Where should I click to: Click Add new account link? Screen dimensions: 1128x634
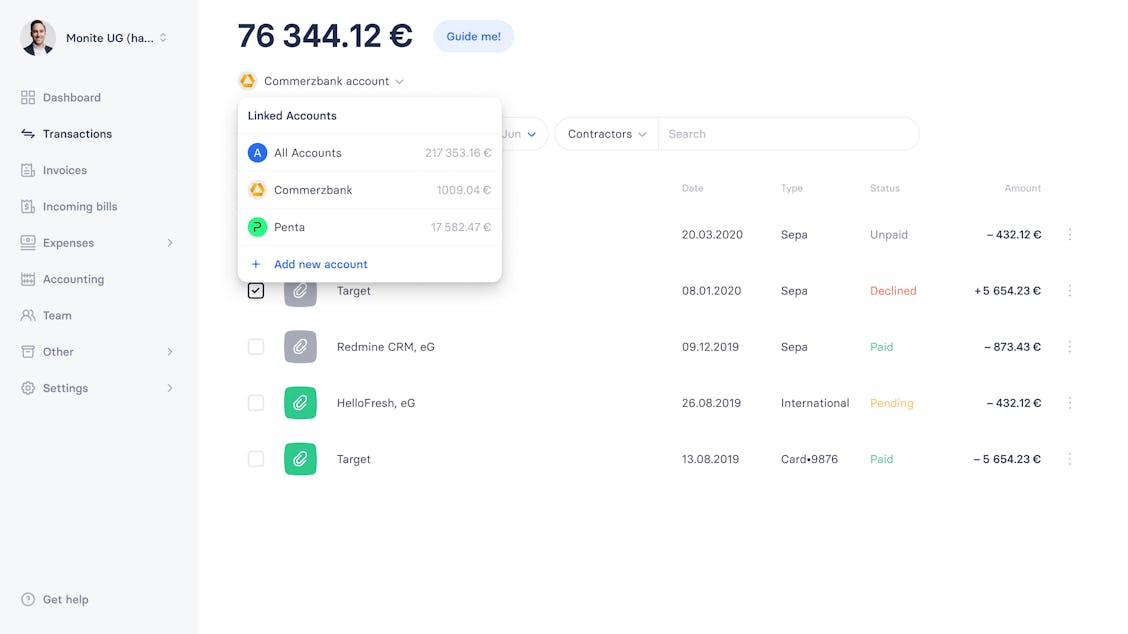click(321, 264)
